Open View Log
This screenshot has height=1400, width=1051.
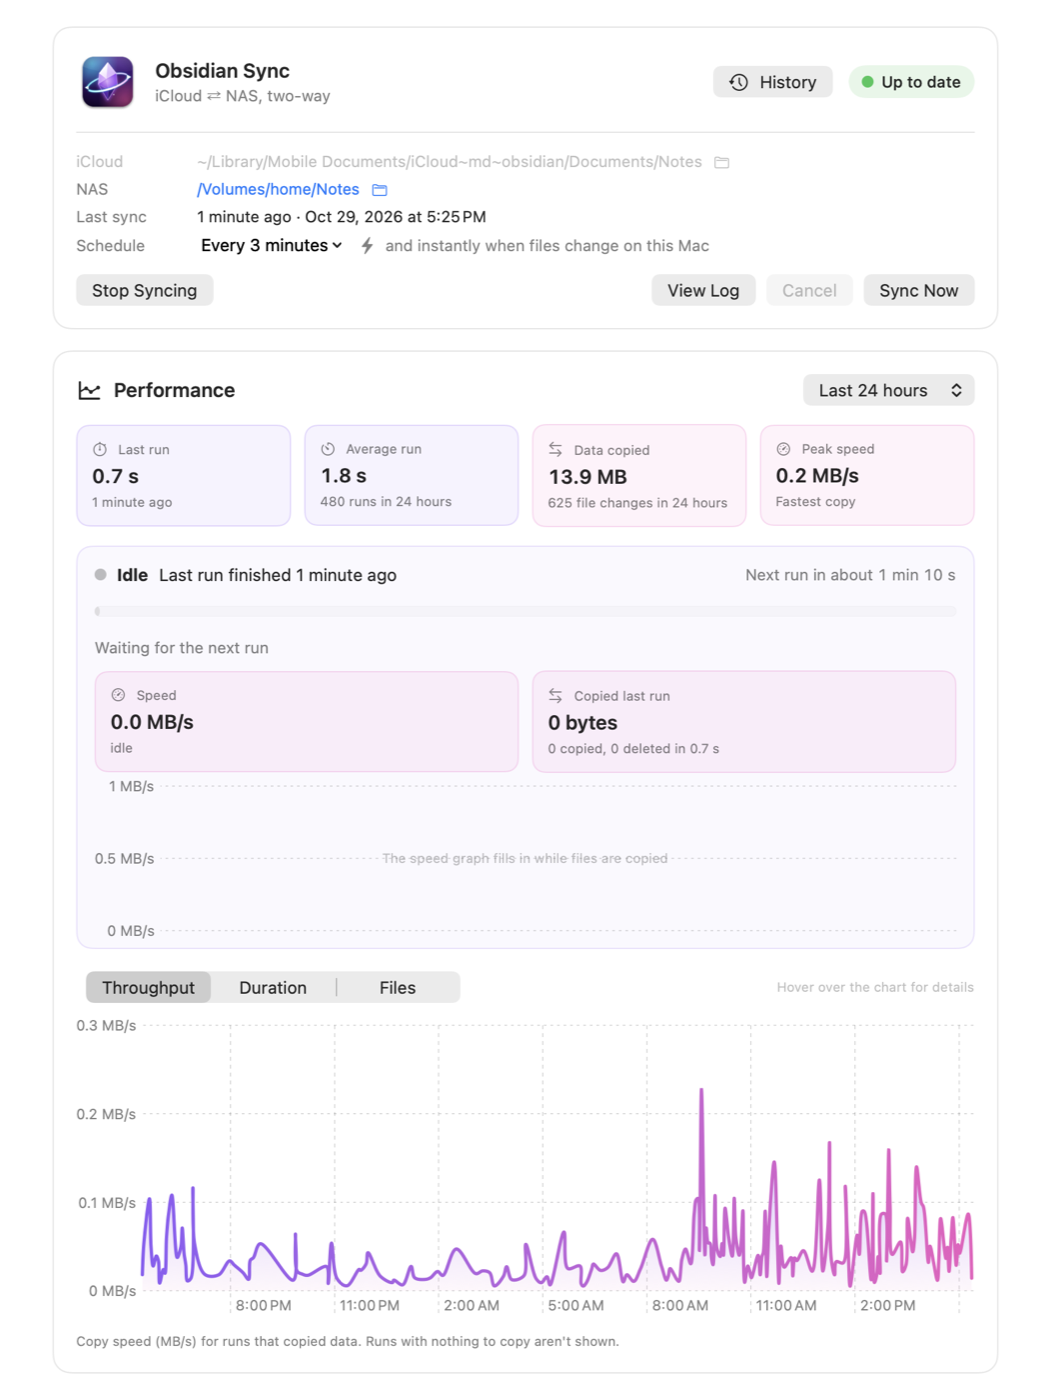703,291
